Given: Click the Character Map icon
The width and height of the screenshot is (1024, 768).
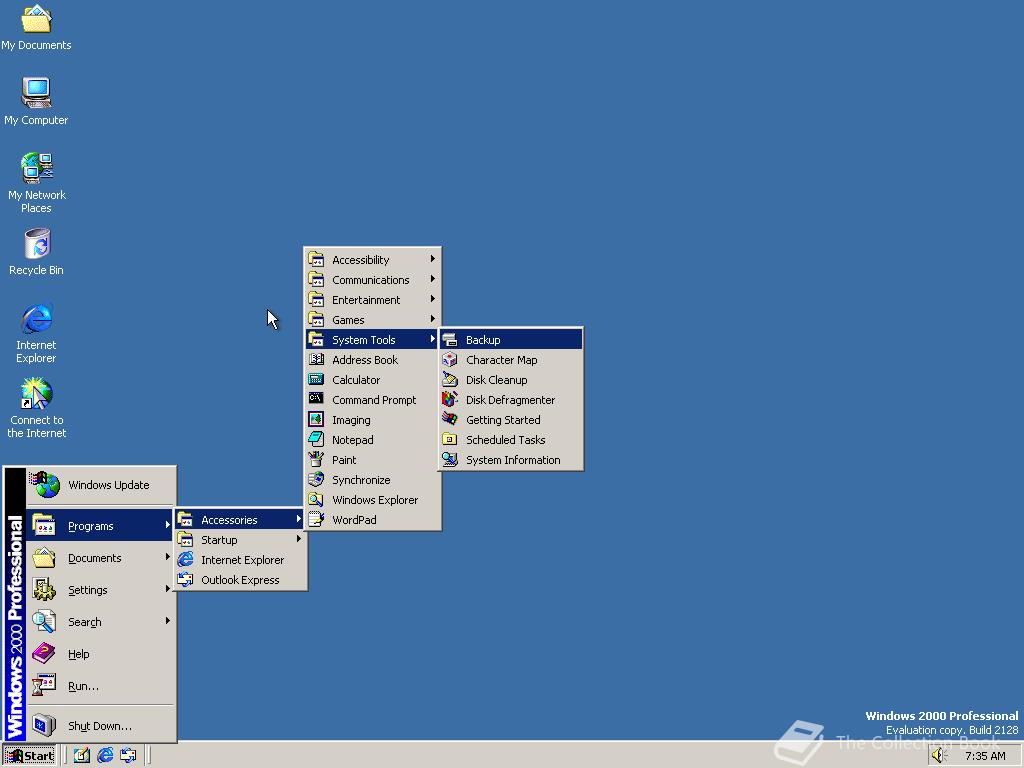Looking at the screenshot, I should coord(449,360).
